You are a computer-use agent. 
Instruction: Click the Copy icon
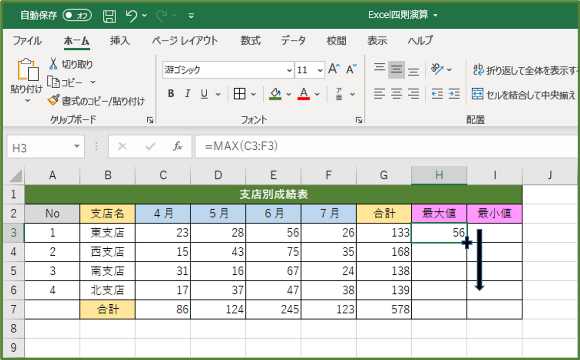click(x=54, y=82)
